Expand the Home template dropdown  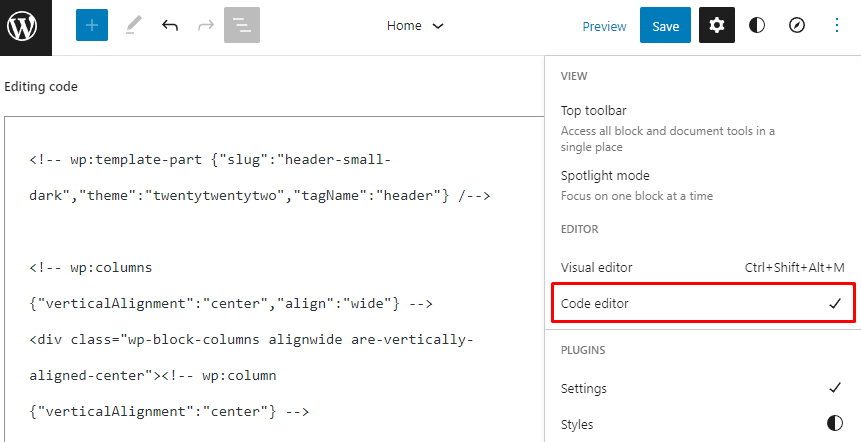415,26
